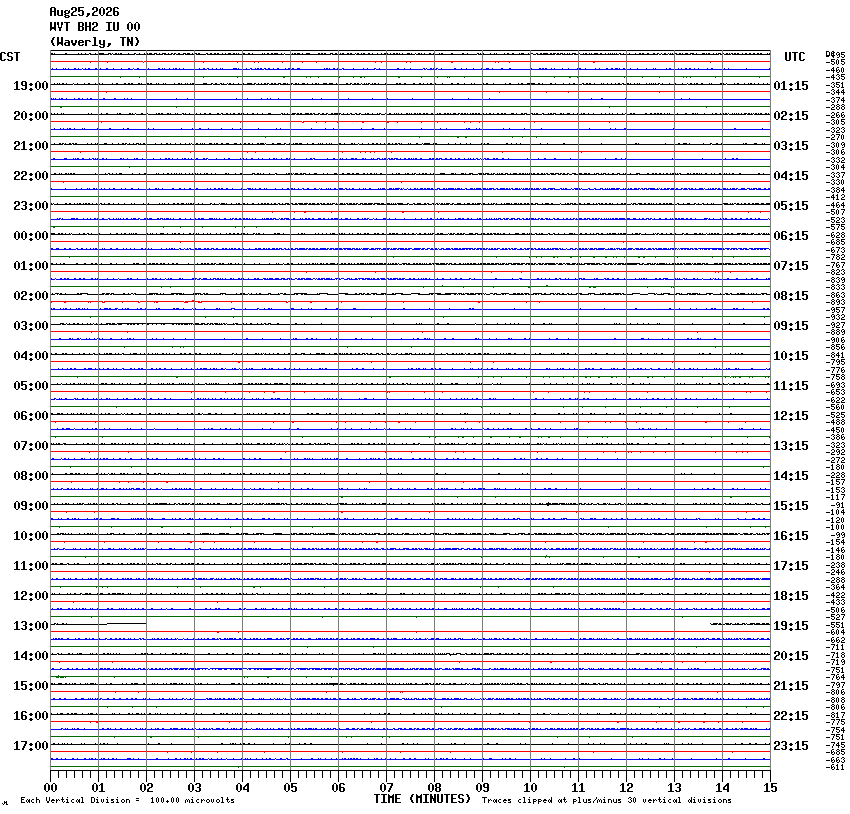The width and height of the screenshot is (850, 814).
Task: Click the CST timezone header
Action: tap(10, 57)
